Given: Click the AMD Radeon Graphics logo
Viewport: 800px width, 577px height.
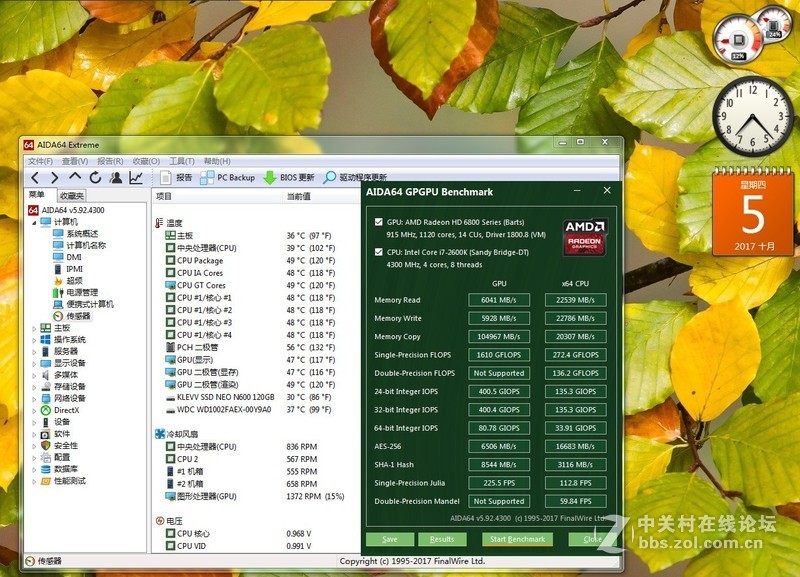Looking at the screenshot, I should click(x=584, y=237).
